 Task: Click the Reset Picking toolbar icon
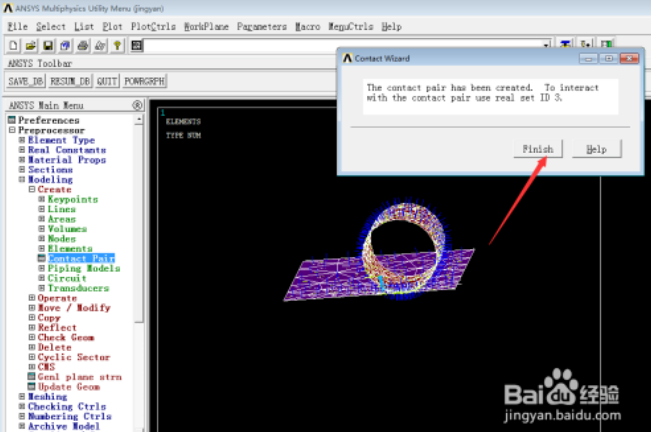pos(586,44)
